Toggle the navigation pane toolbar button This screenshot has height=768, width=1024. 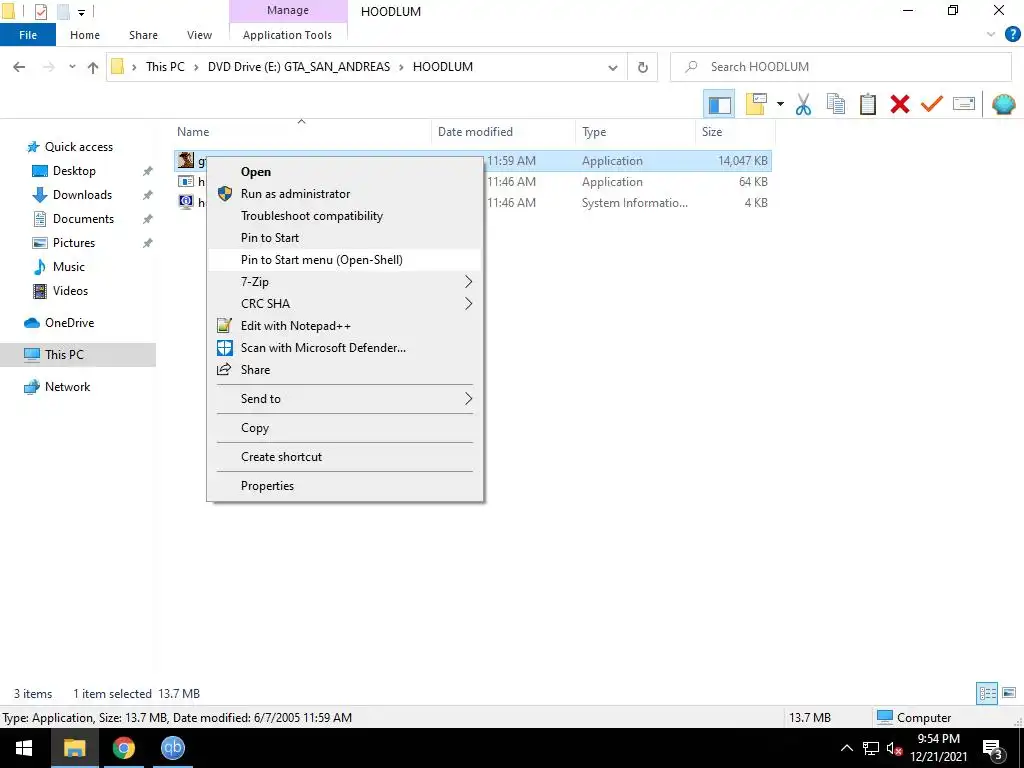[719, 104]
